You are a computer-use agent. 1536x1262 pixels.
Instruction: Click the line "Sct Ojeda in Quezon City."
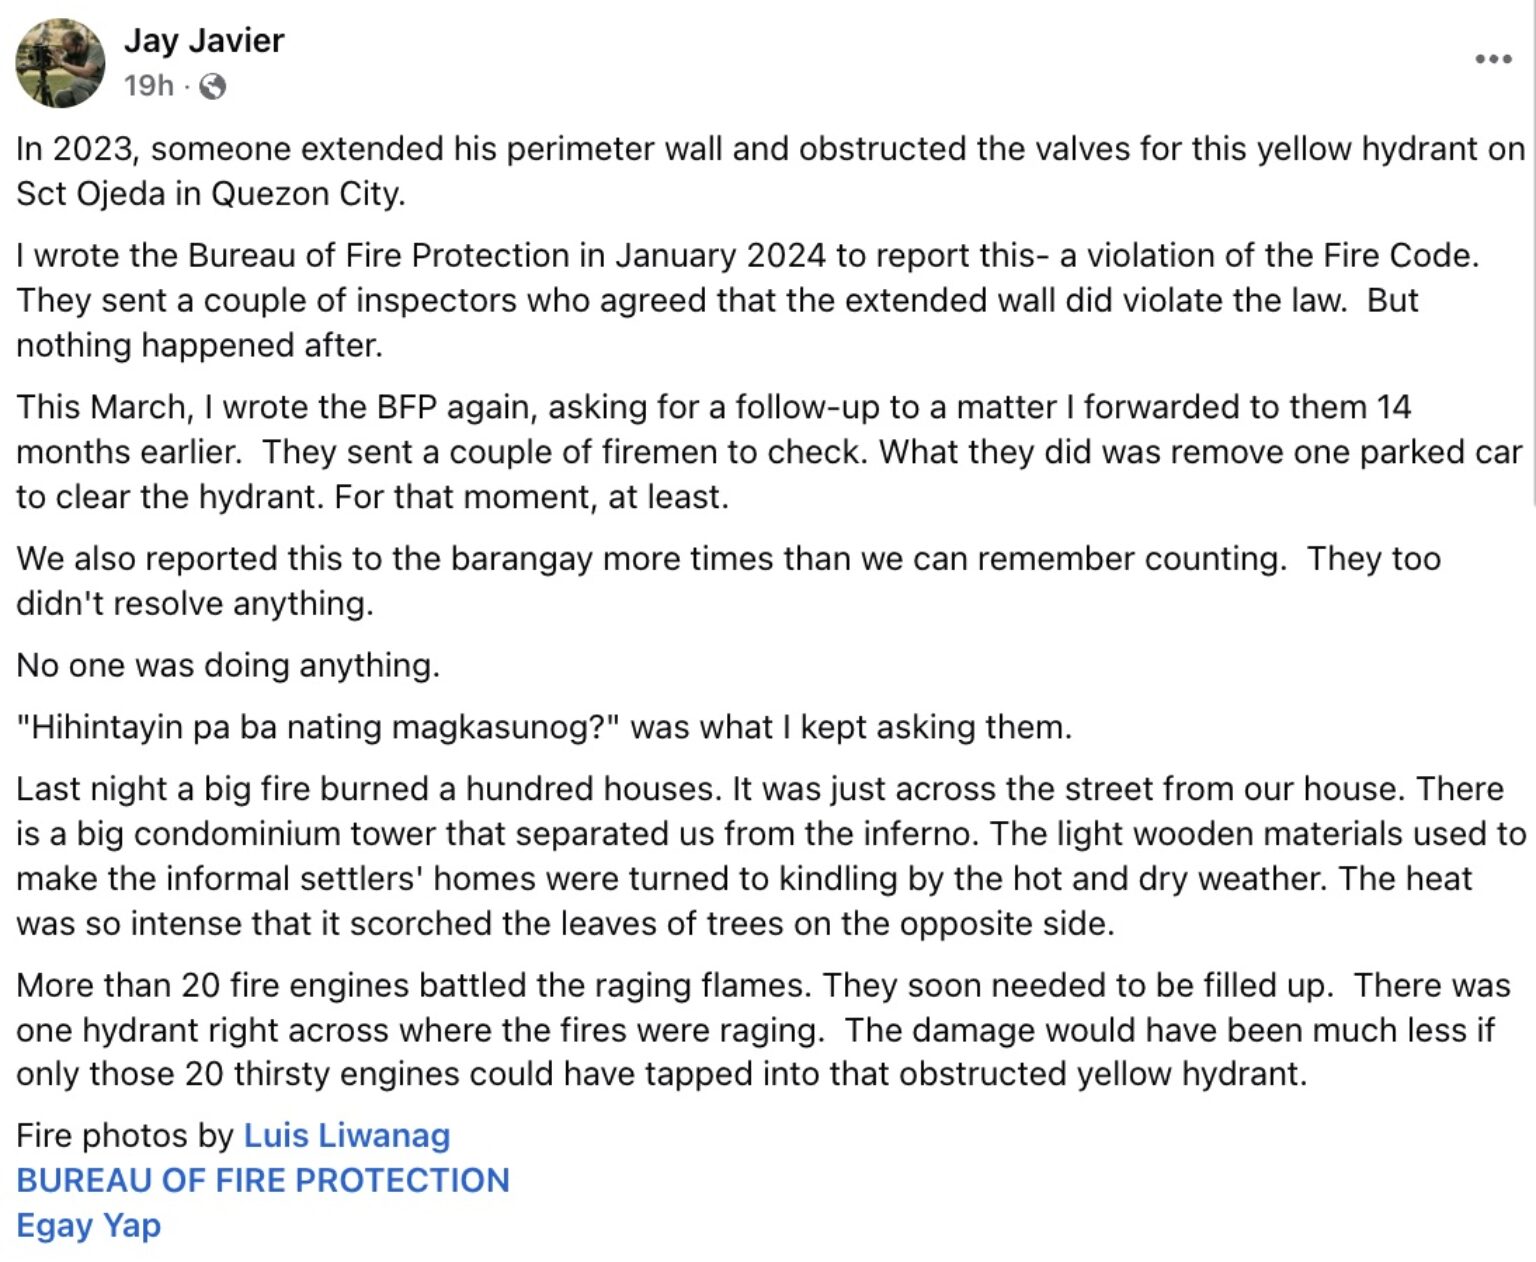click(211, 193)
